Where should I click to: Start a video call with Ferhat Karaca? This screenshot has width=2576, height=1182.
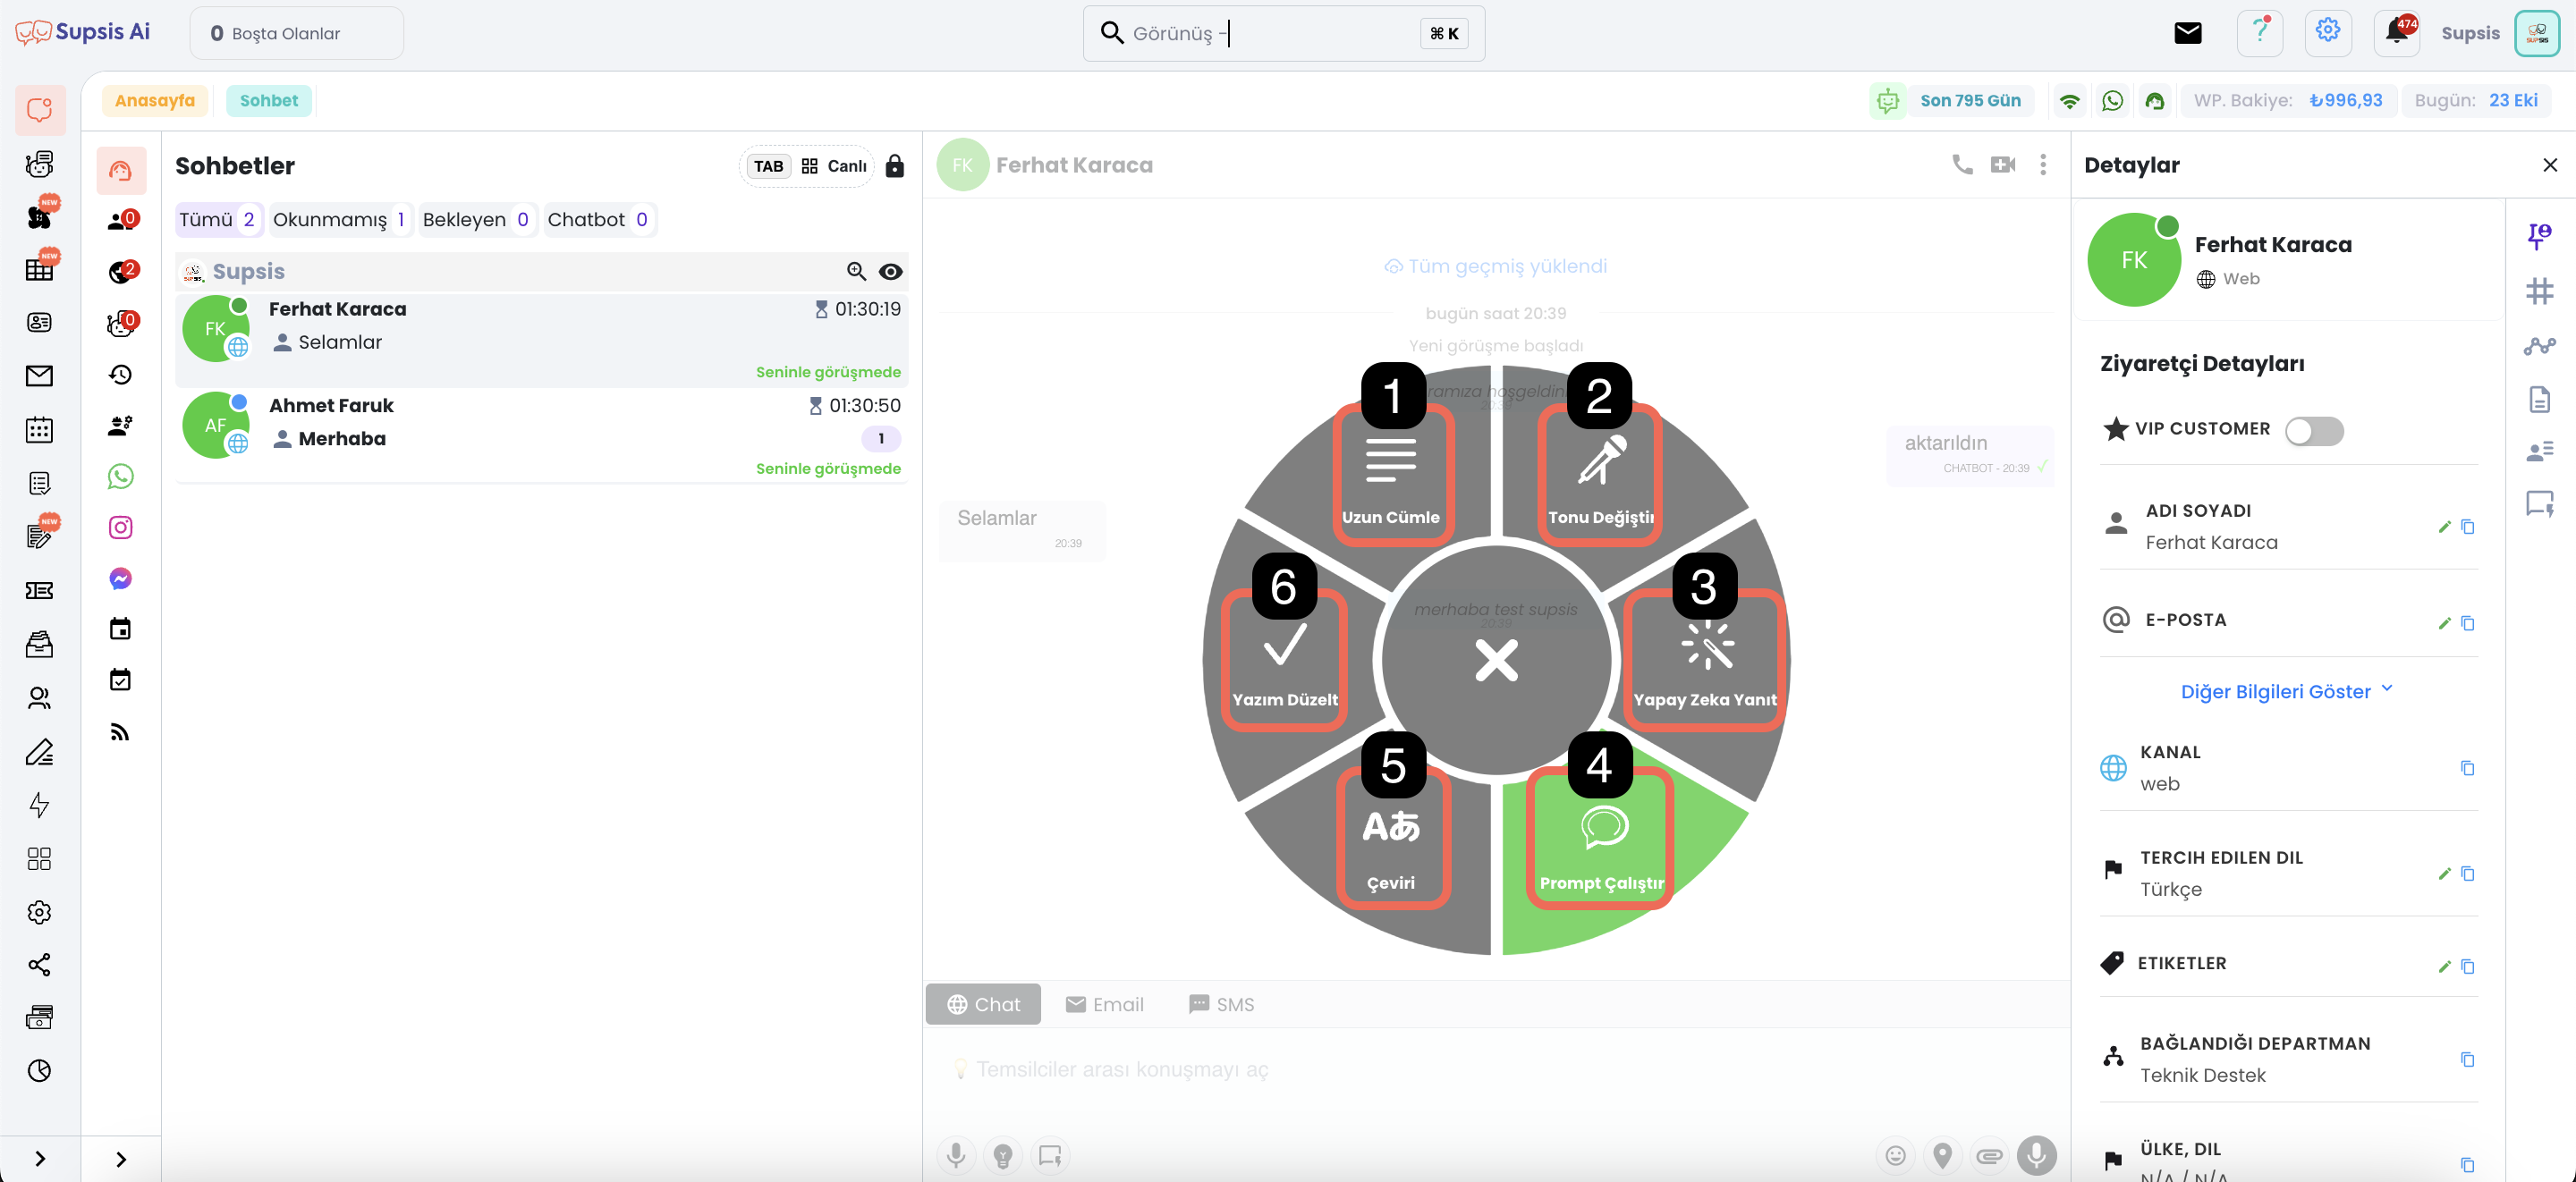(2003, 165)
